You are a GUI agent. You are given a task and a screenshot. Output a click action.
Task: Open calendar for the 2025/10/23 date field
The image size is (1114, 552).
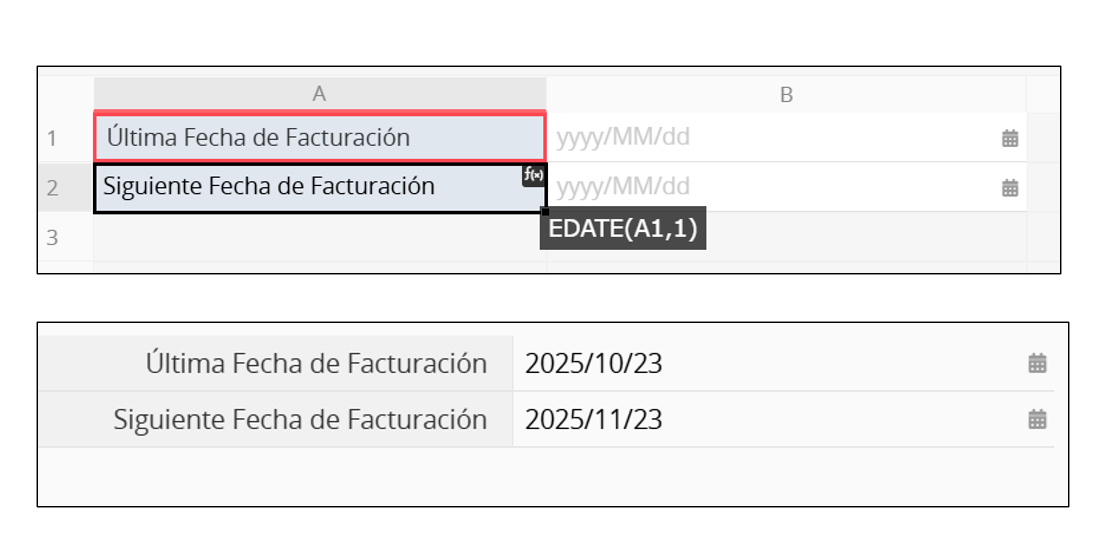click(1037, 363)
